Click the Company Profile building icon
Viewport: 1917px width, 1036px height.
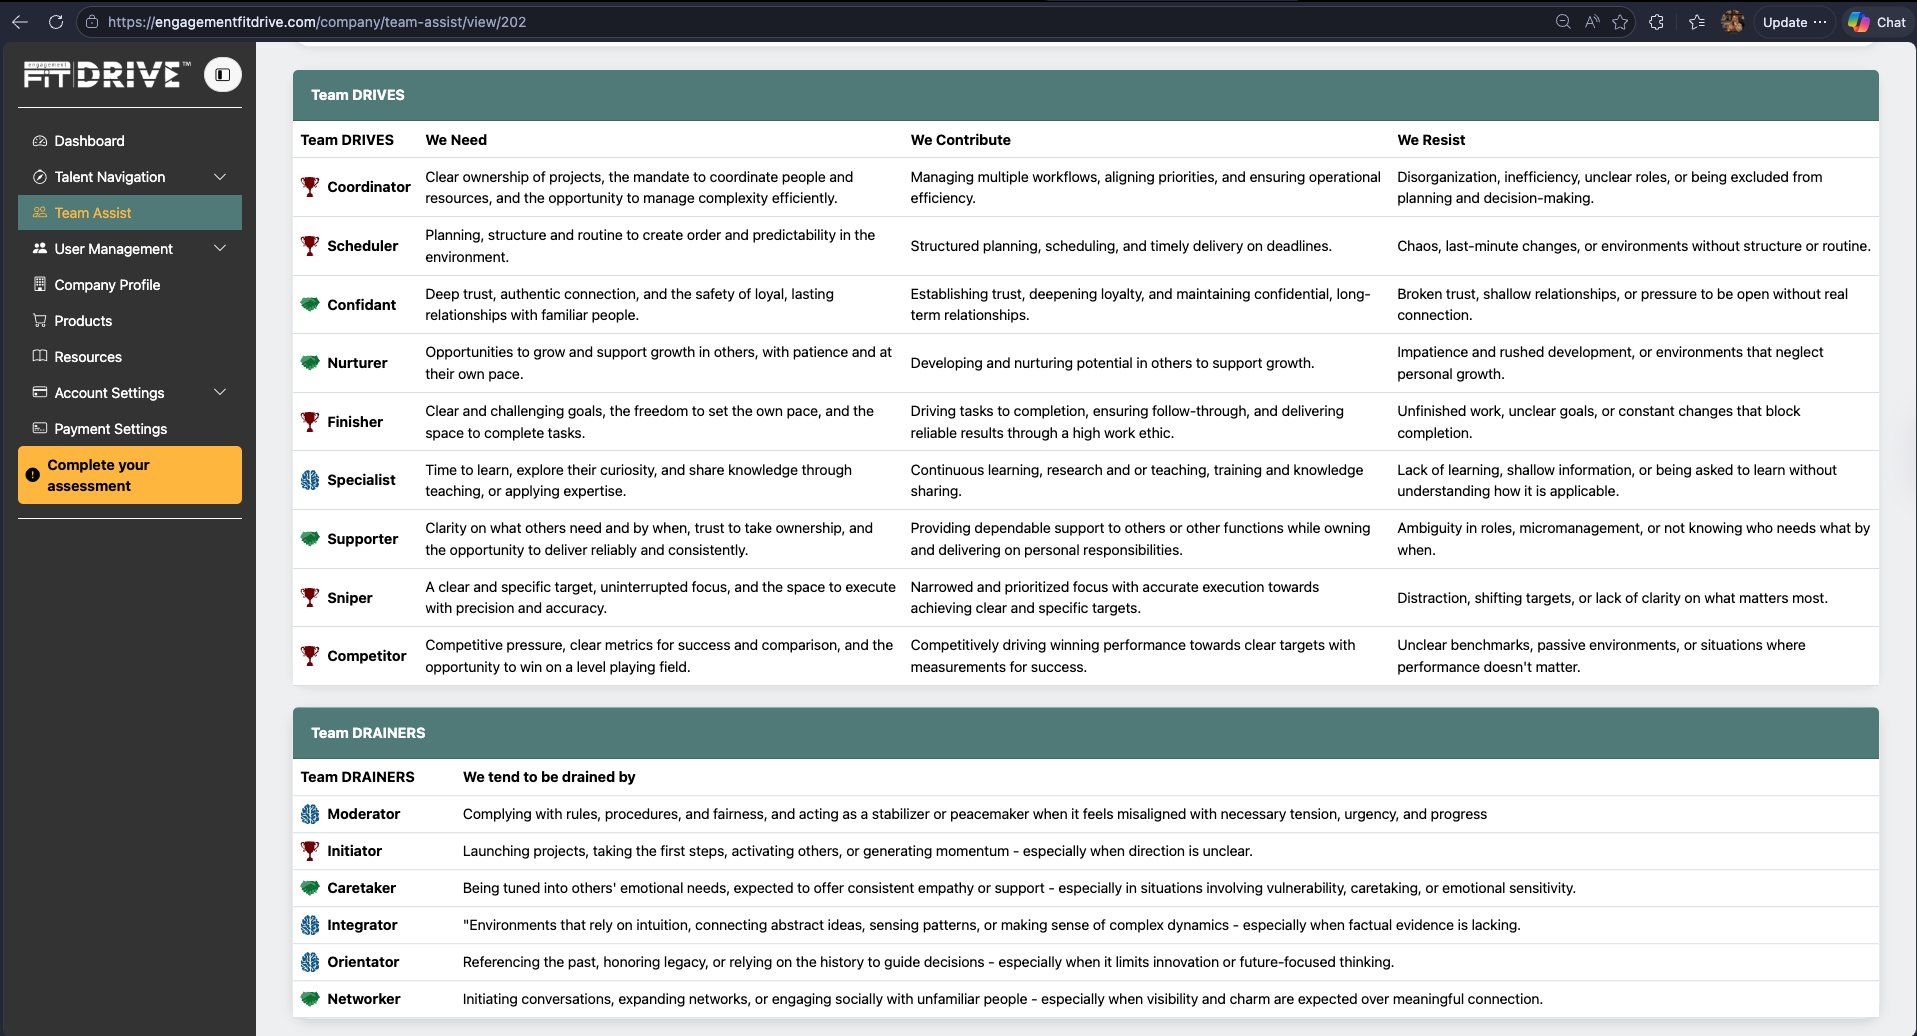click(40, 285)
